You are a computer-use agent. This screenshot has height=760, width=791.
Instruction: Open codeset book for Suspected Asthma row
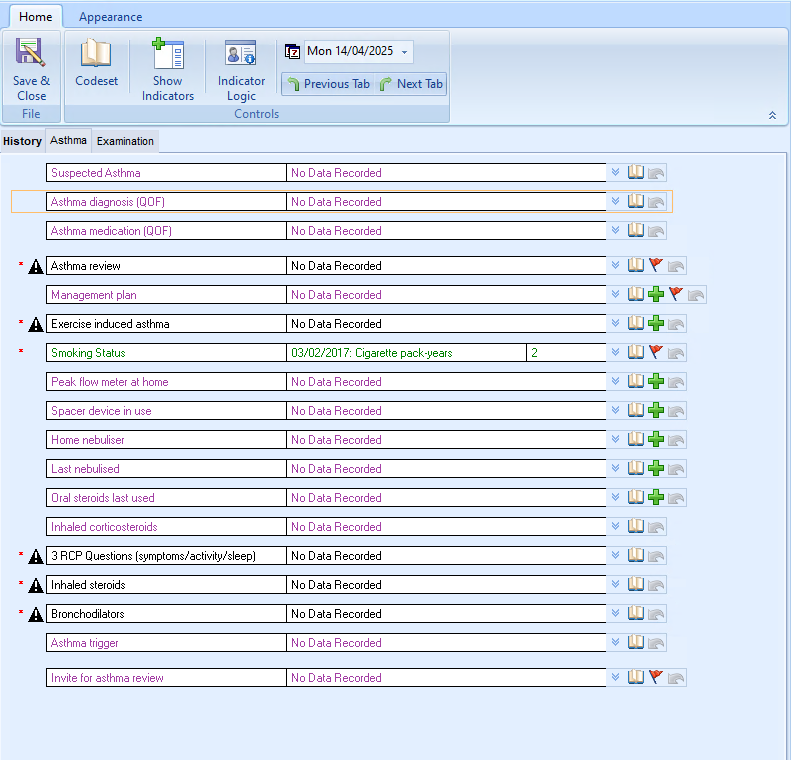tap(636, 172)
